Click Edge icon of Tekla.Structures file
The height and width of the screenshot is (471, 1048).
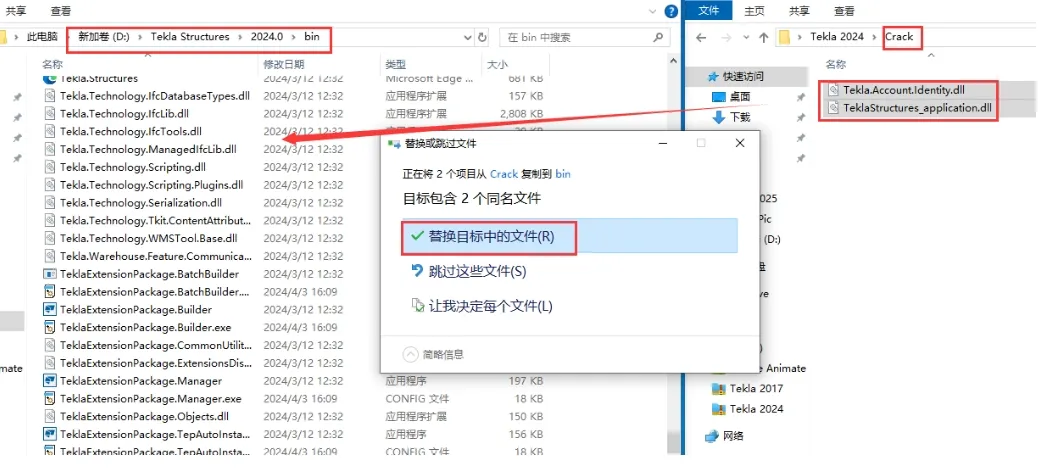49,78
